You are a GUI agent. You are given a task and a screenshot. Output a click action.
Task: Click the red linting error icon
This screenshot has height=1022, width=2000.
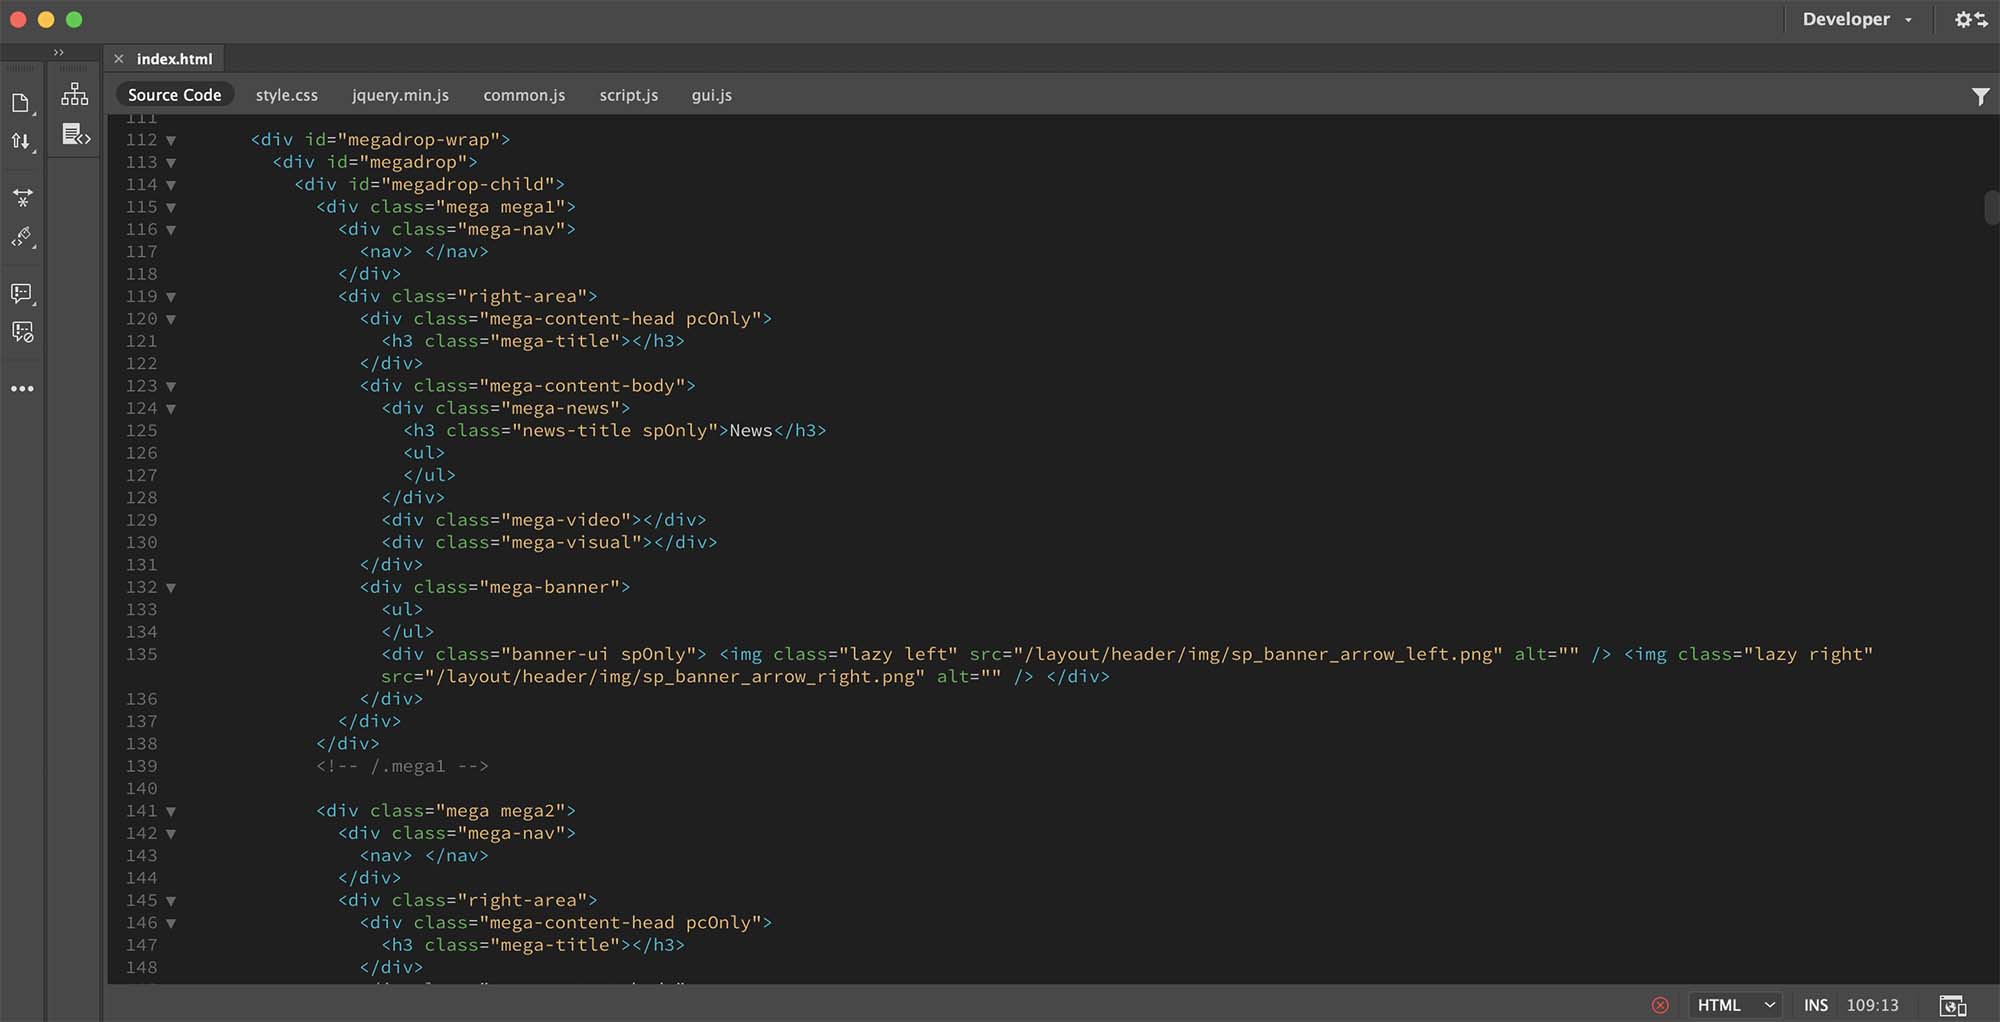1660,1005
